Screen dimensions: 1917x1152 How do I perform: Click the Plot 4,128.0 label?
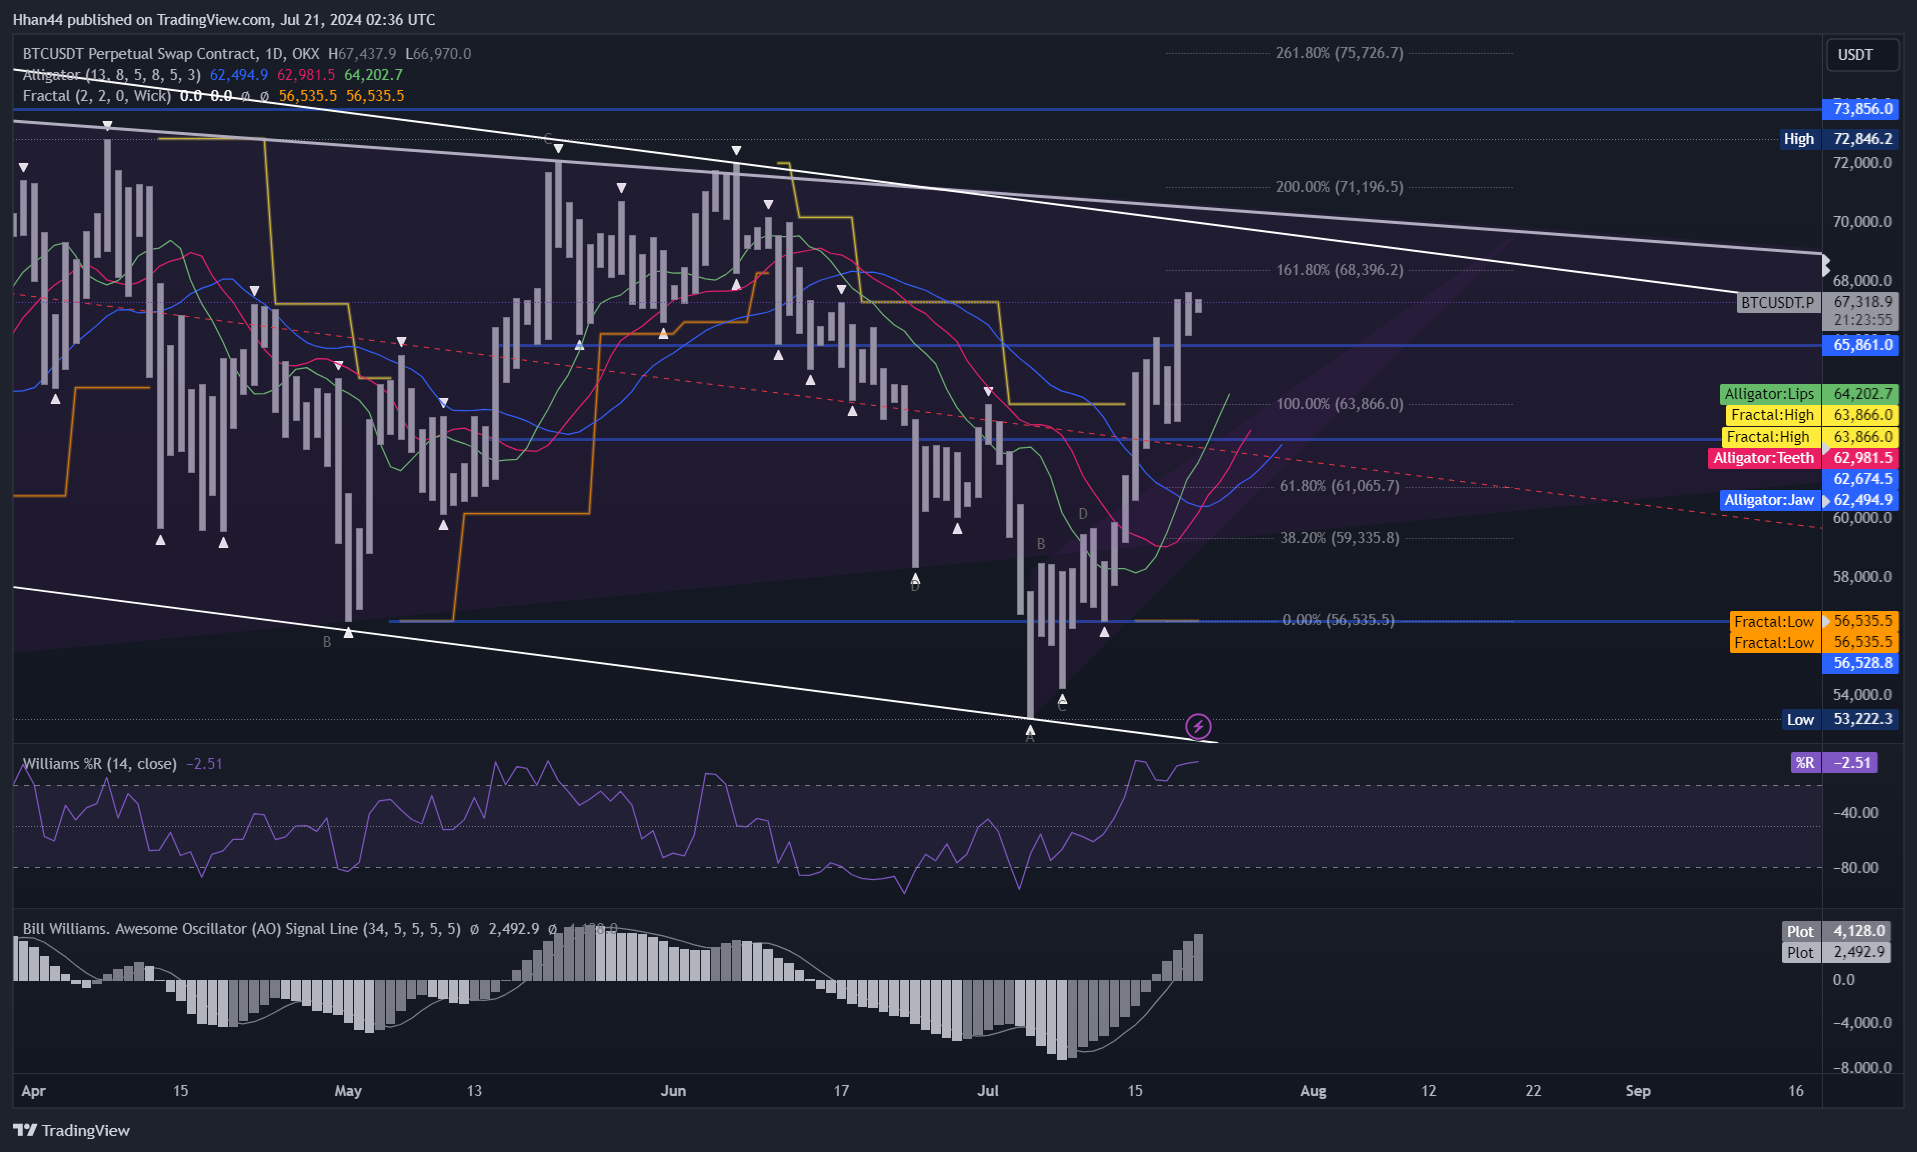(1837, 931)
